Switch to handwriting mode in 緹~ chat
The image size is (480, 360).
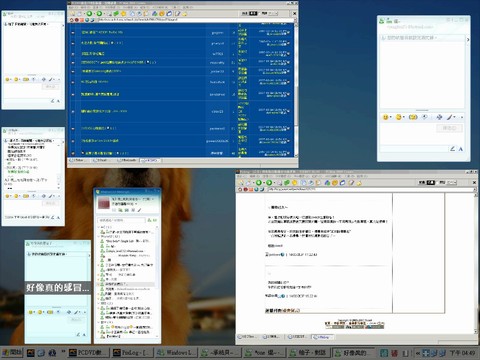[x=452, y=149]
